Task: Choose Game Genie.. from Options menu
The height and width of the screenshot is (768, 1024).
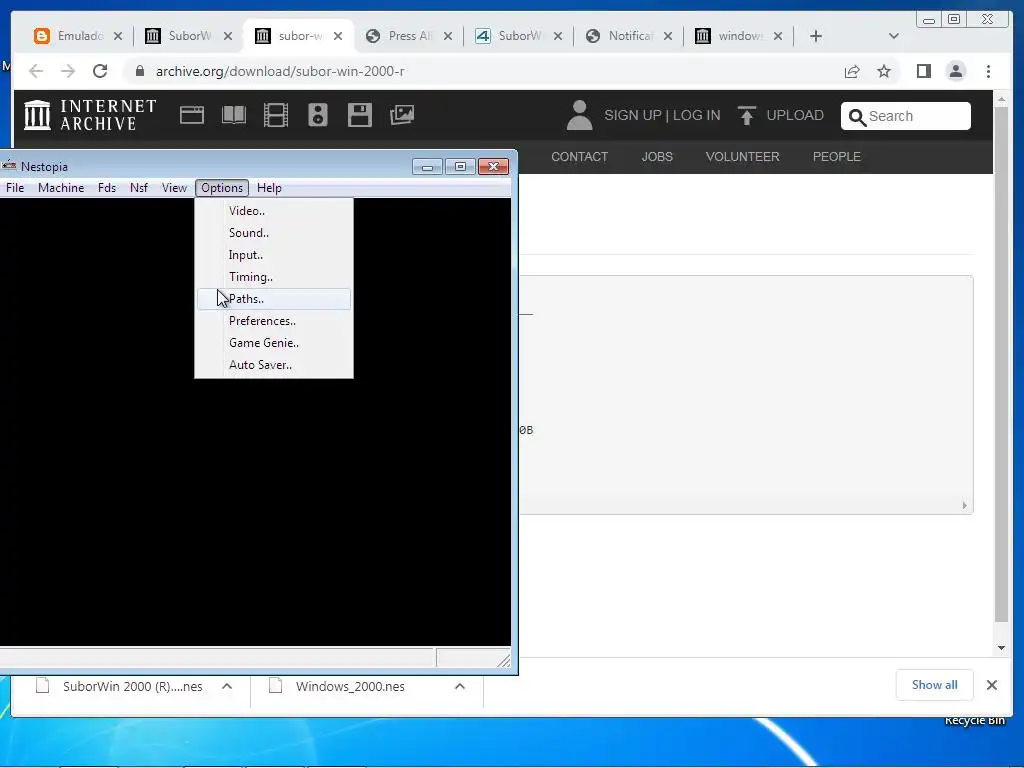Action: pyautogui.click(x=274, y=343)
